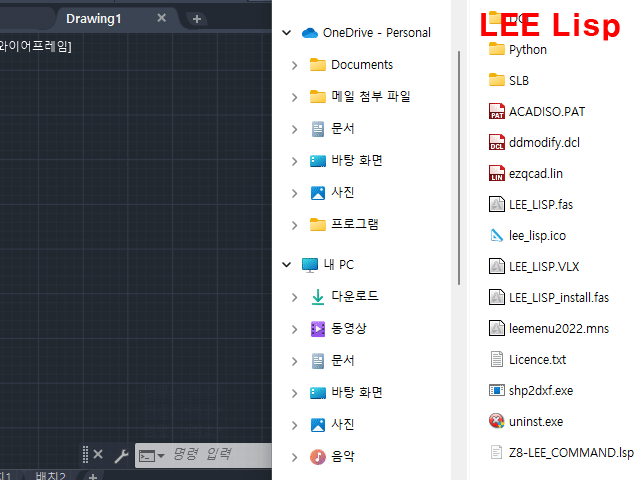Expand the 프로그램 folder

point(295,225)
